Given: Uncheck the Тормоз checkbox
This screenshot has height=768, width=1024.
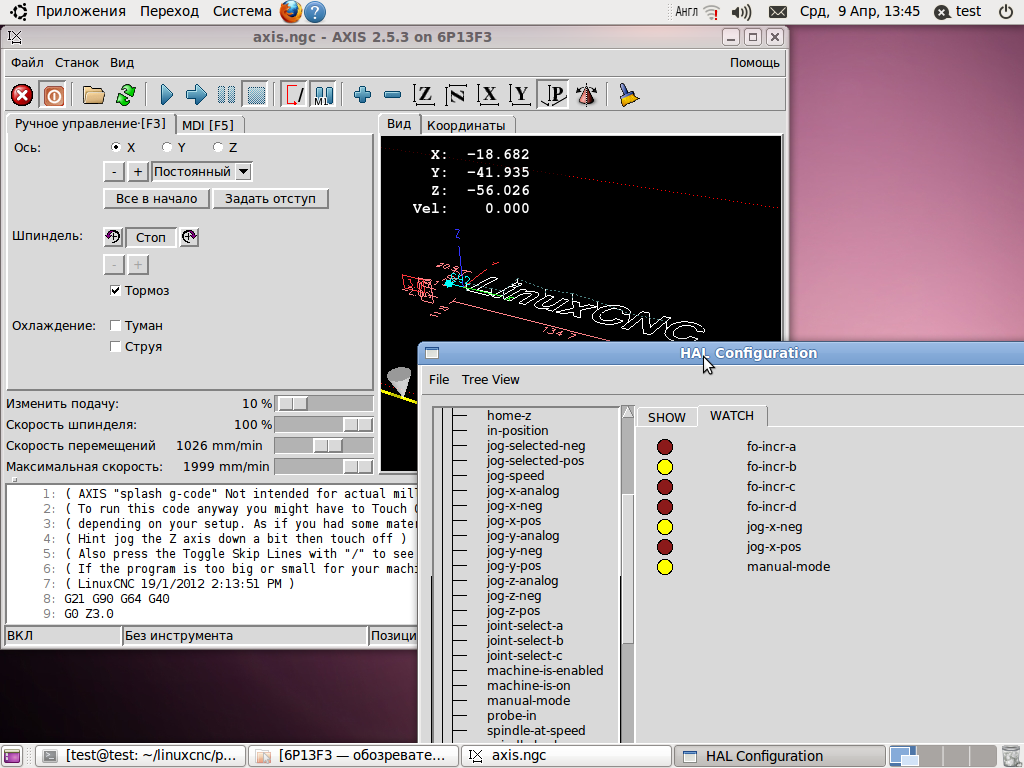Looking at the screenshot, I should pos(116,291).
